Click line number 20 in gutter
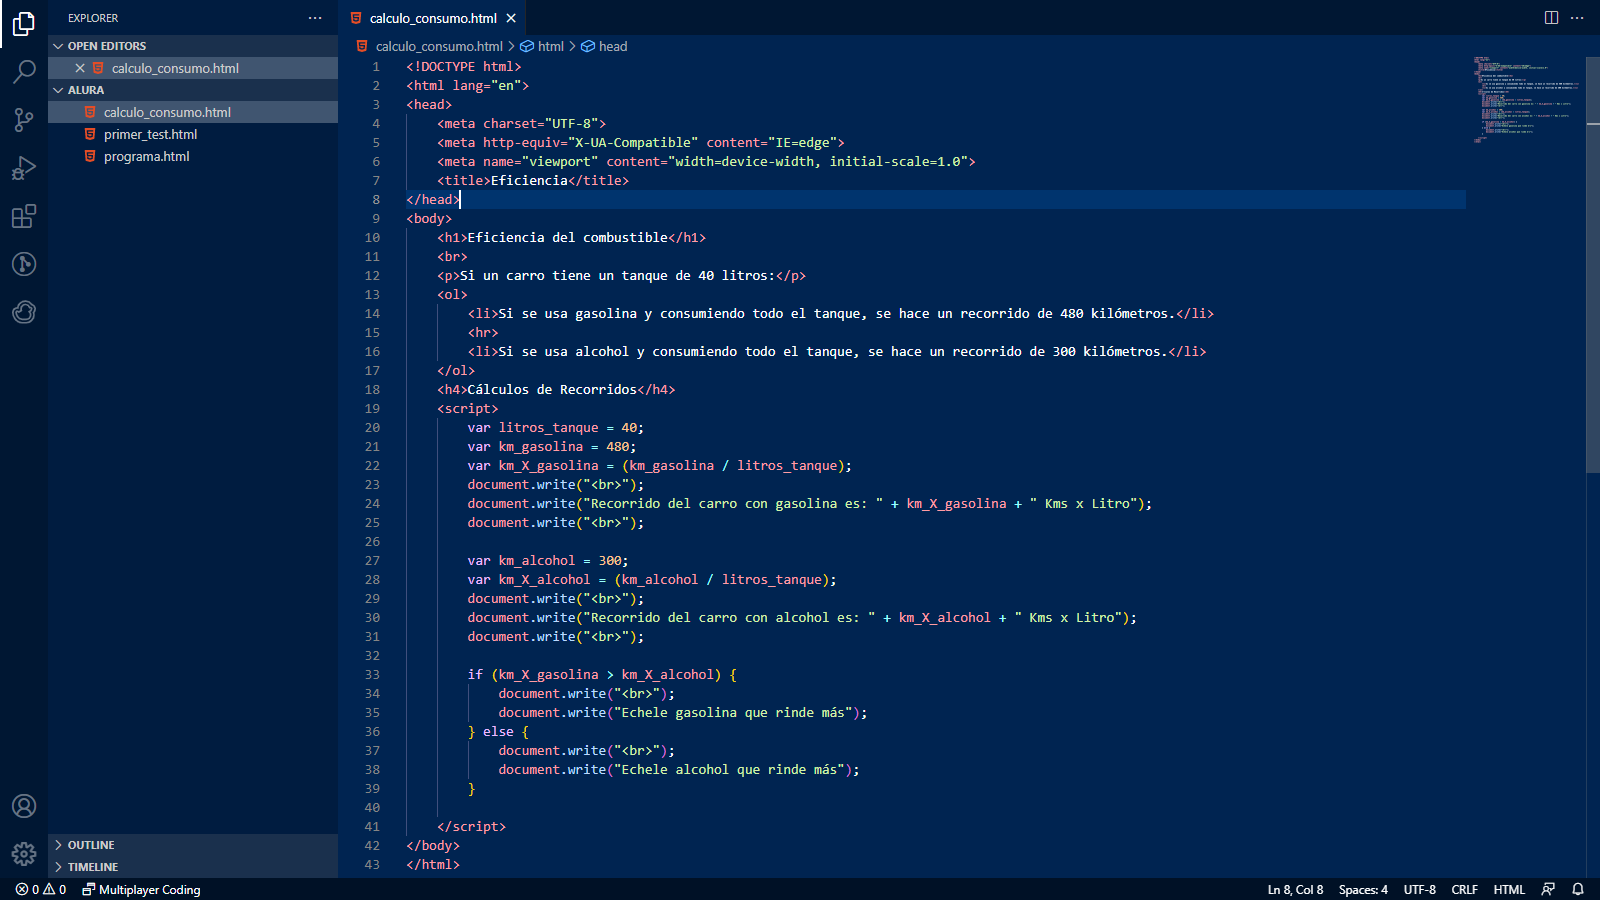Image resolution: width=1600 pixels, height=900 pixels. [372, 427]
